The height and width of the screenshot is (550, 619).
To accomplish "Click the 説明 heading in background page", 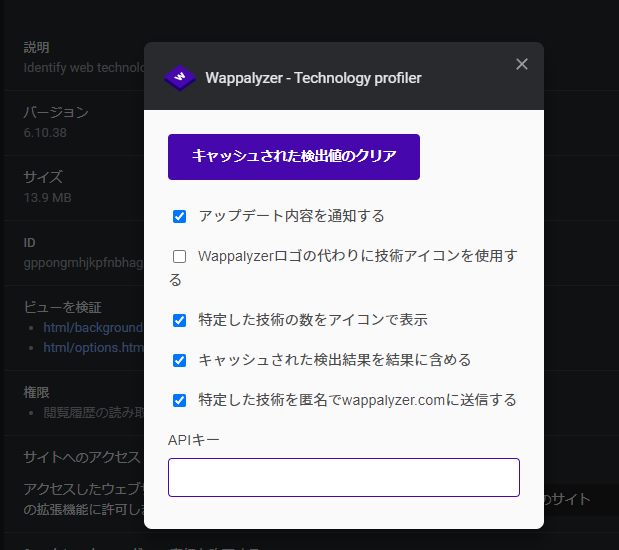I will coord(36,47).
